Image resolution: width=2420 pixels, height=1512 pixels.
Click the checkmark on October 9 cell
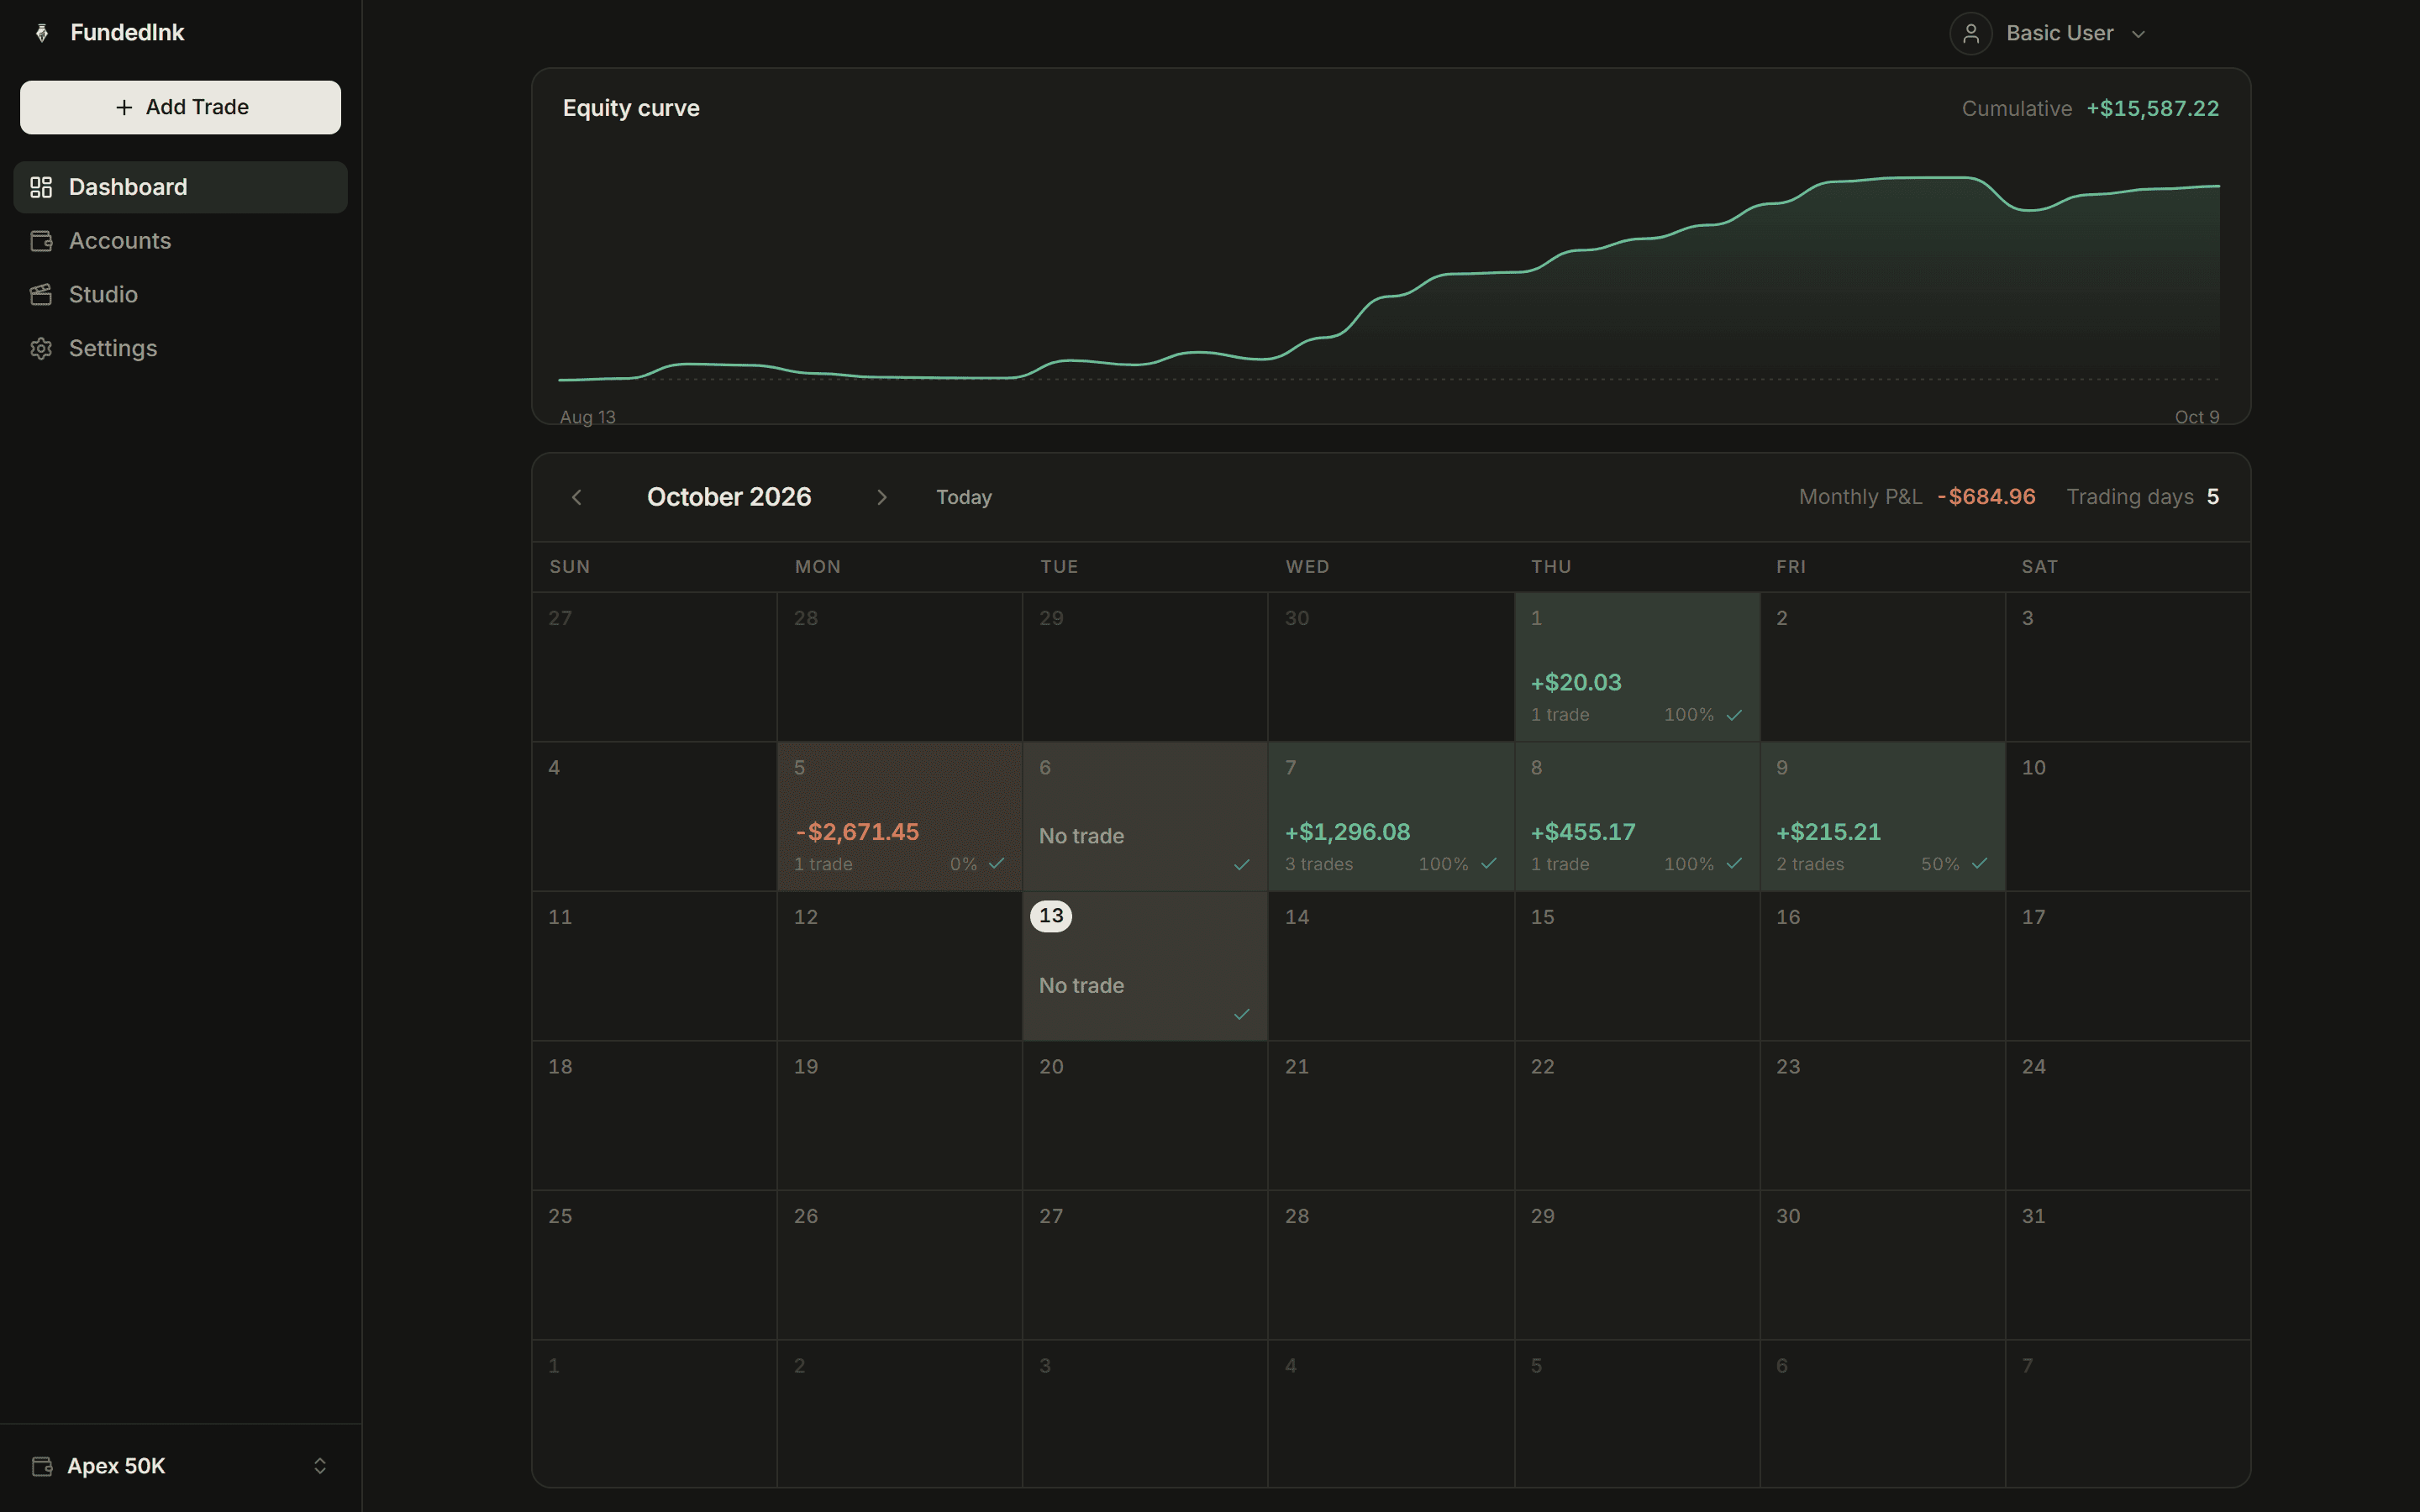pyautogui.click(x=1979, y=864)
